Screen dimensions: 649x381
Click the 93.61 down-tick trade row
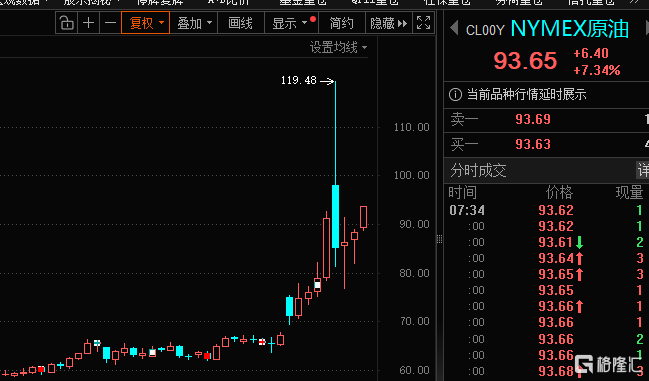[x=546, y=242]
